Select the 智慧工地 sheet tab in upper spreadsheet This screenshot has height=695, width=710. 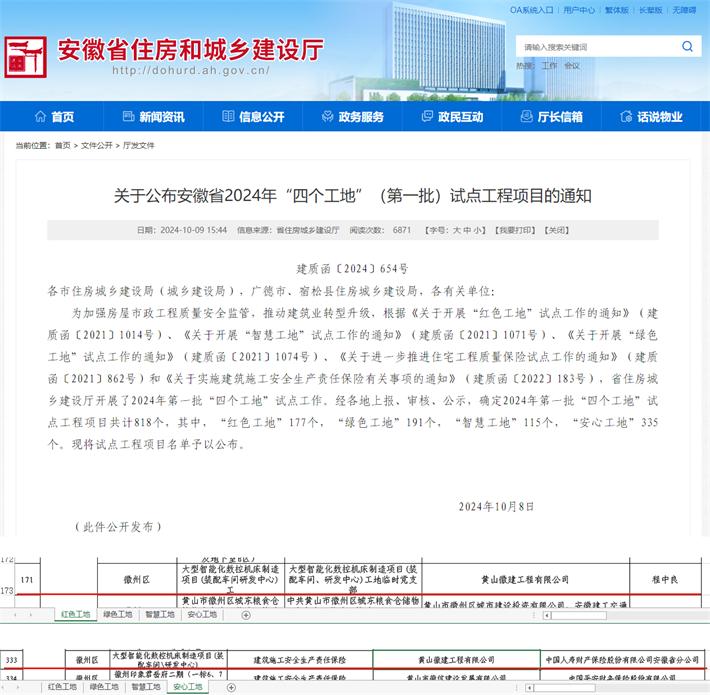[160, 614]
